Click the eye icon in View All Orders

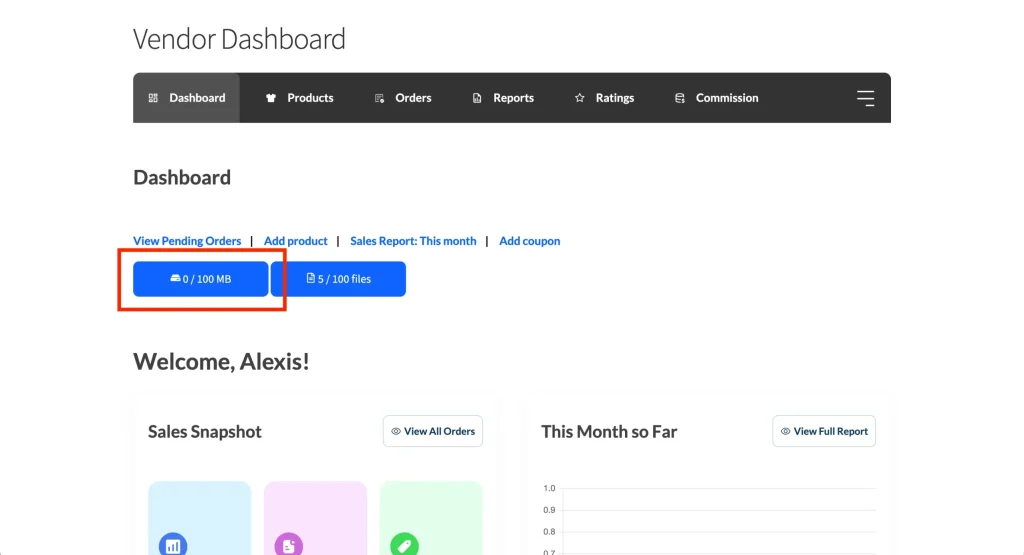click(396, 432)
